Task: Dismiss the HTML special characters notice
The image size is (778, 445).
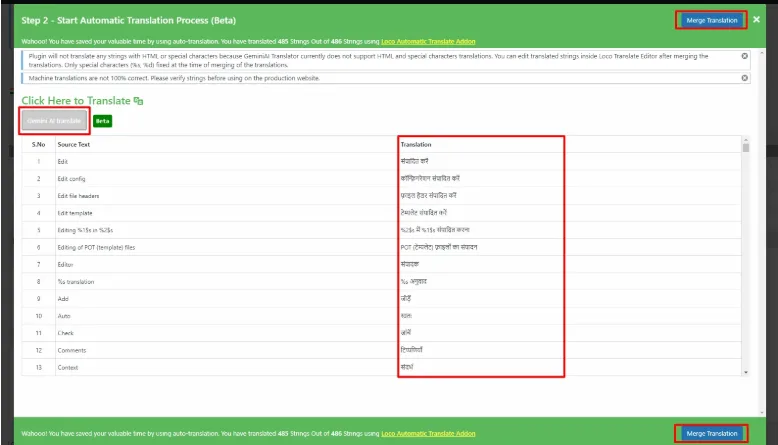Action: click(744, 56)
